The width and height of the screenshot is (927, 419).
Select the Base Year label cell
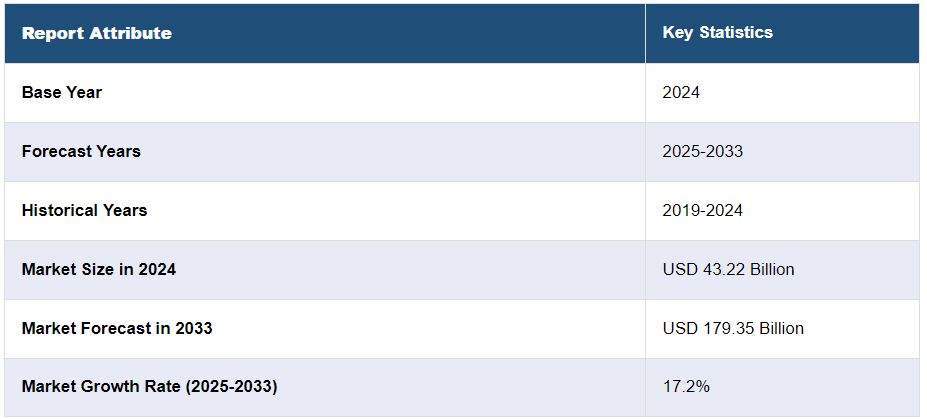coord(62,93)
